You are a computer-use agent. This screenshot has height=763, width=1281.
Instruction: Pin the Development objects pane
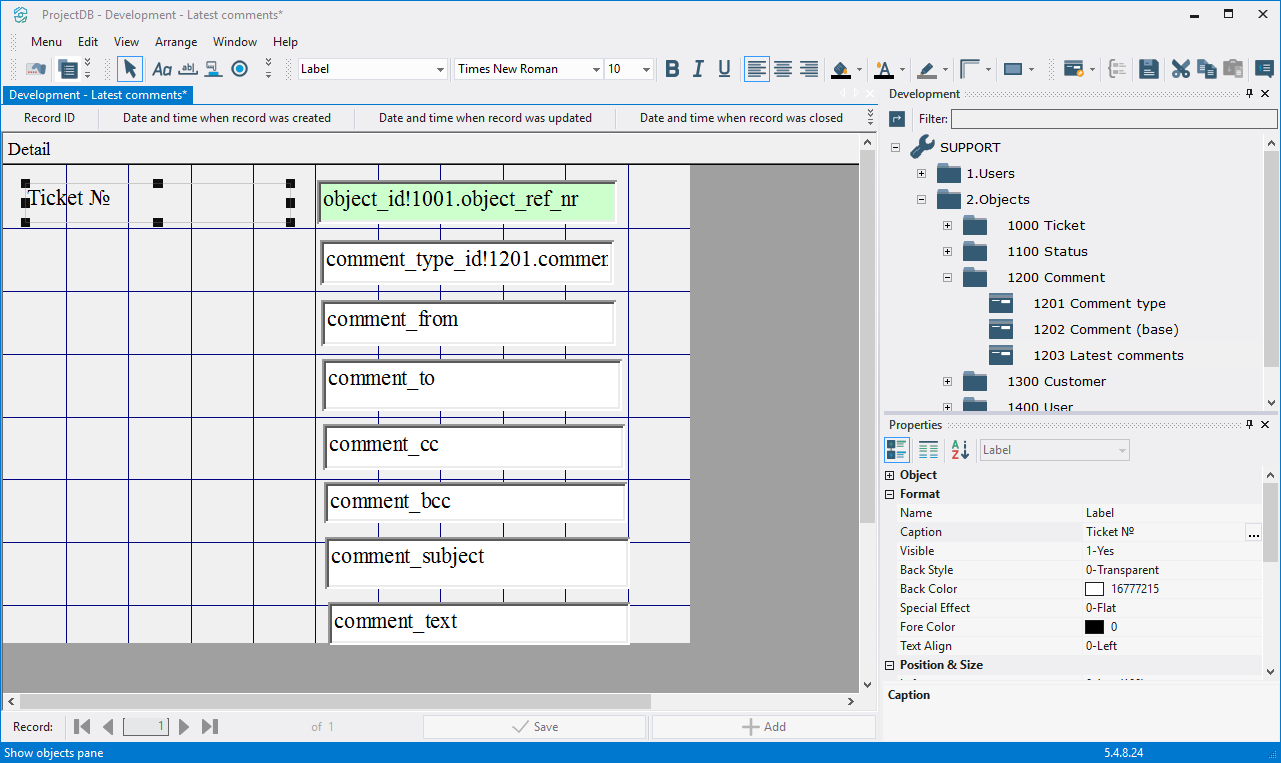point(1249,94)
